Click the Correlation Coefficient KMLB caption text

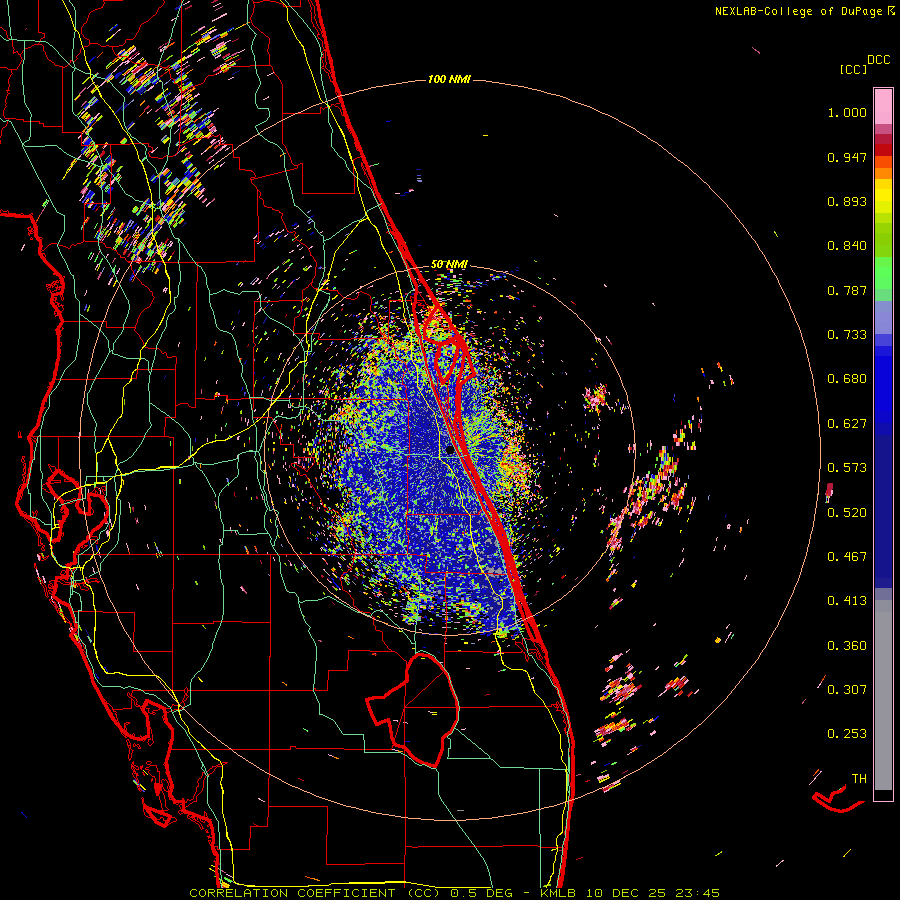point(454,893)
